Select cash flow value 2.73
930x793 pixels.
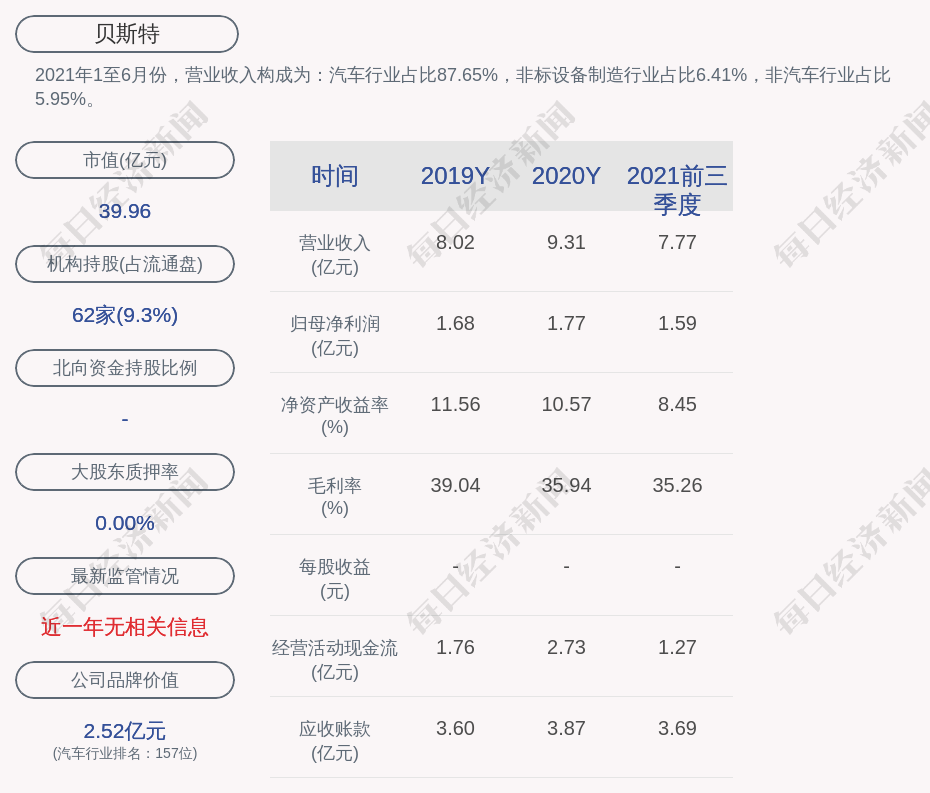566,647
